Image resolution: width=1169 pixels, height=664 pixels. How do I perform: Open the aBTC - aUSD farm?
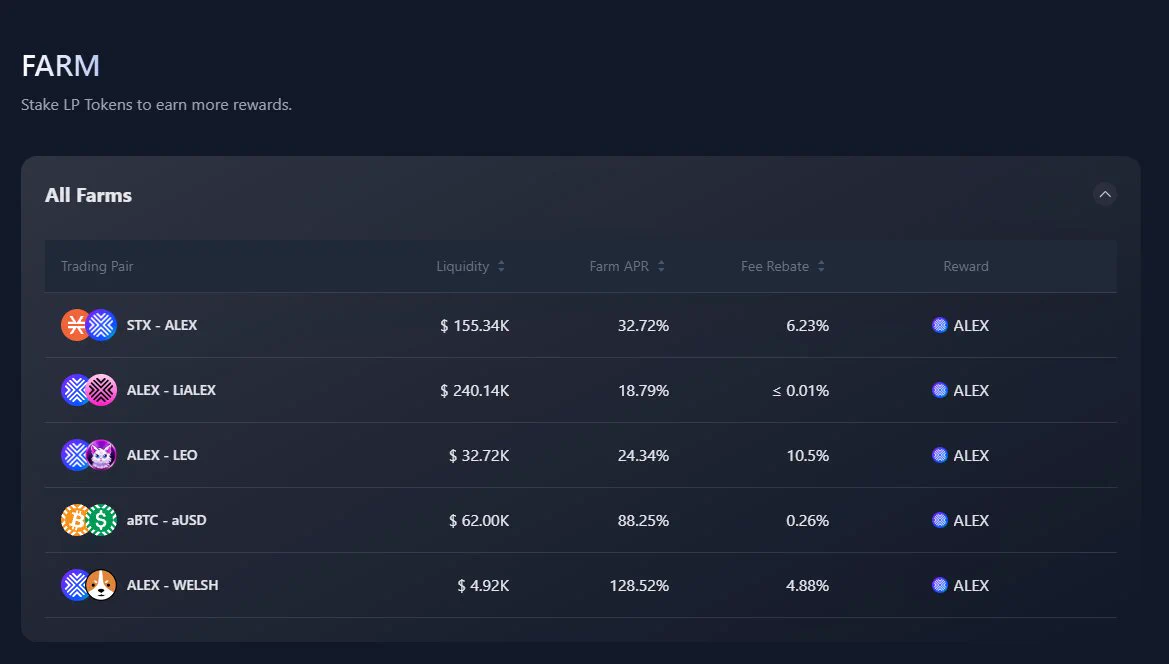(x=581, y=519)
